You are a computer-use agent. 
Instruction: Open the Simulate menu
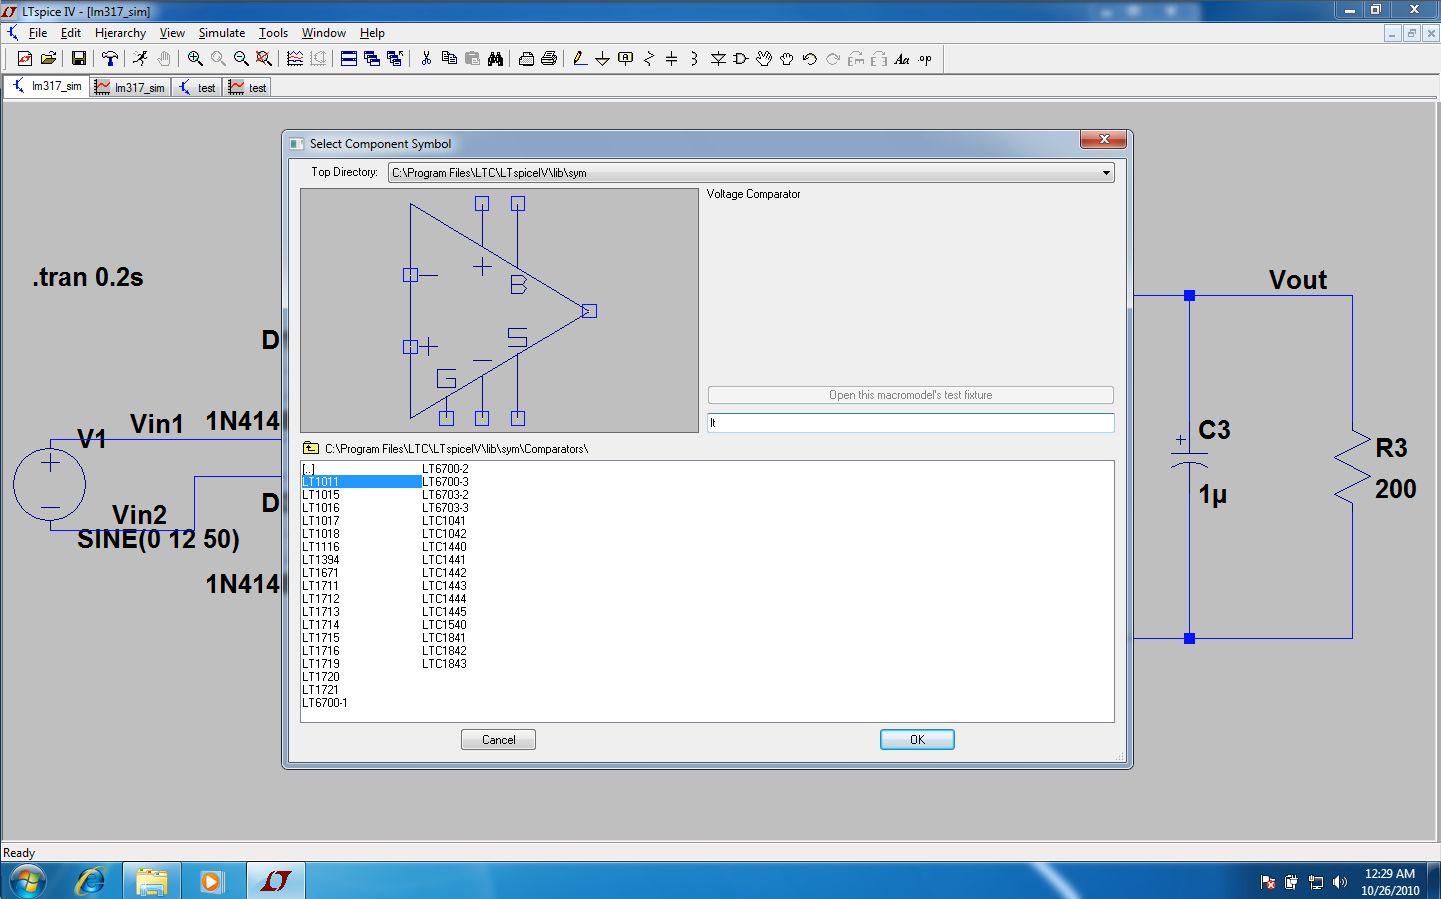(222, 33)
